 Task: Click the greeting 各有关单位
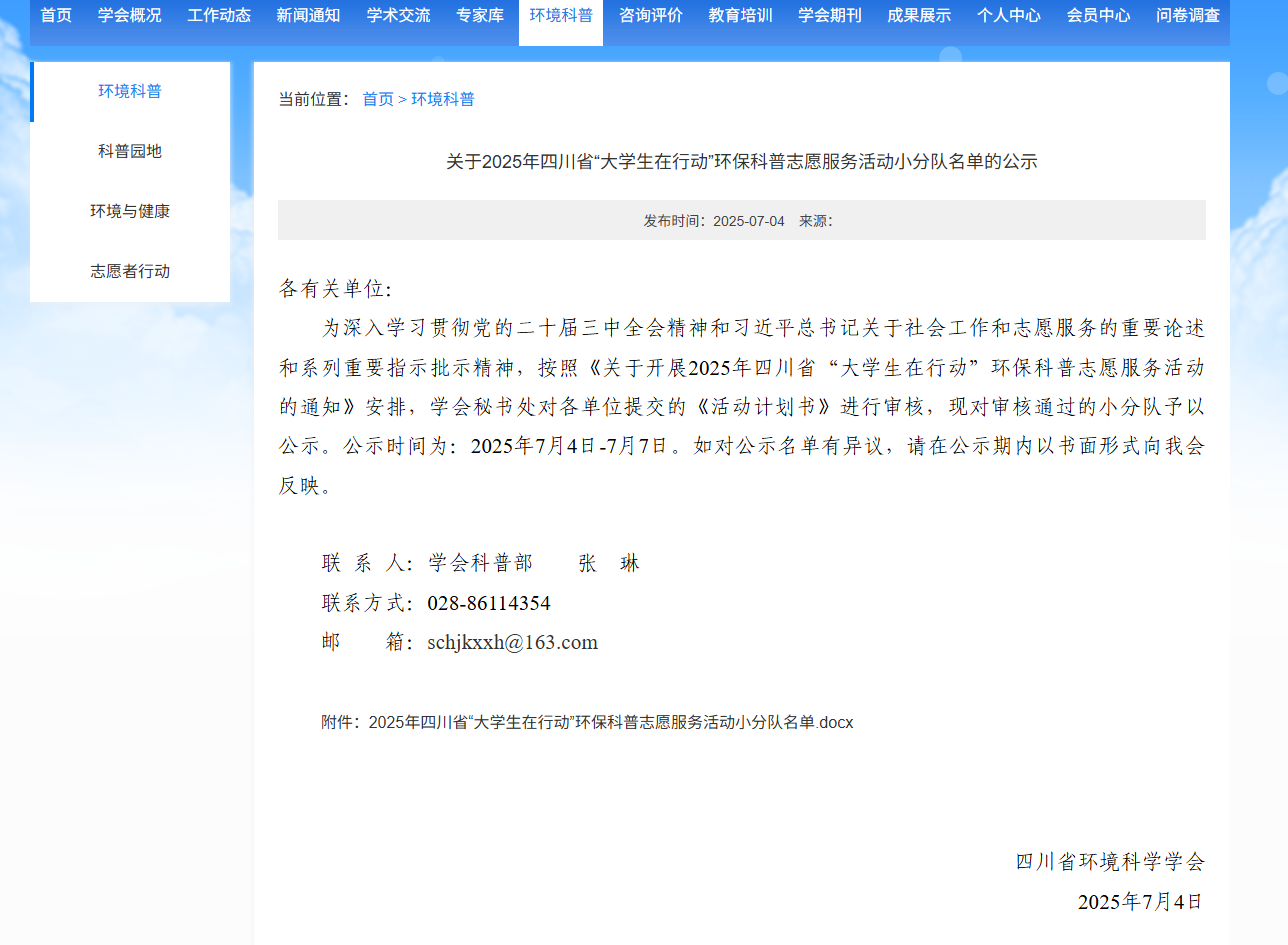336,290
